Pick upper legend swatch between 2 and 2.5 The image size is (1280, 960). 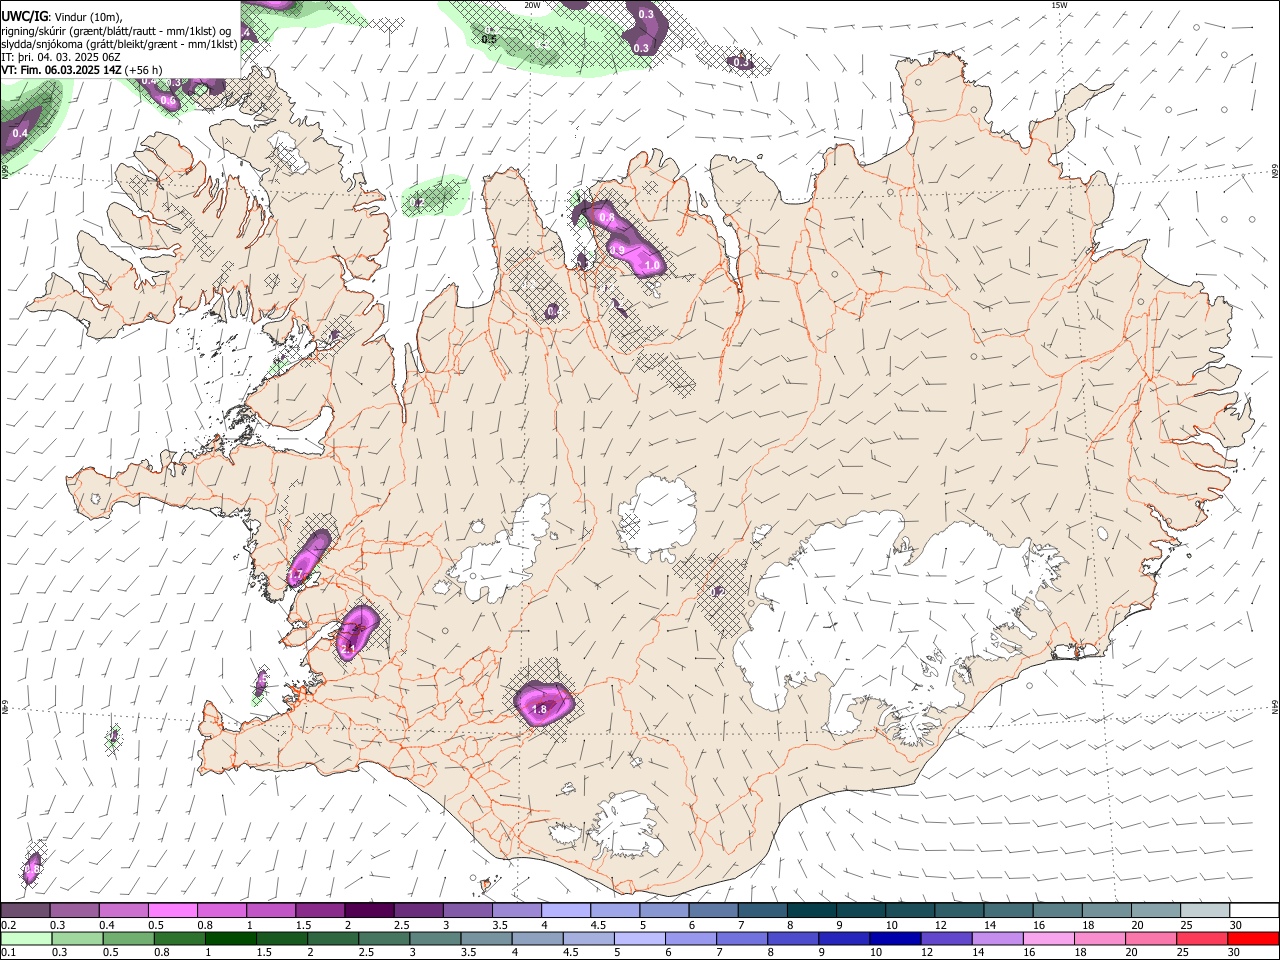pos(369,911)
